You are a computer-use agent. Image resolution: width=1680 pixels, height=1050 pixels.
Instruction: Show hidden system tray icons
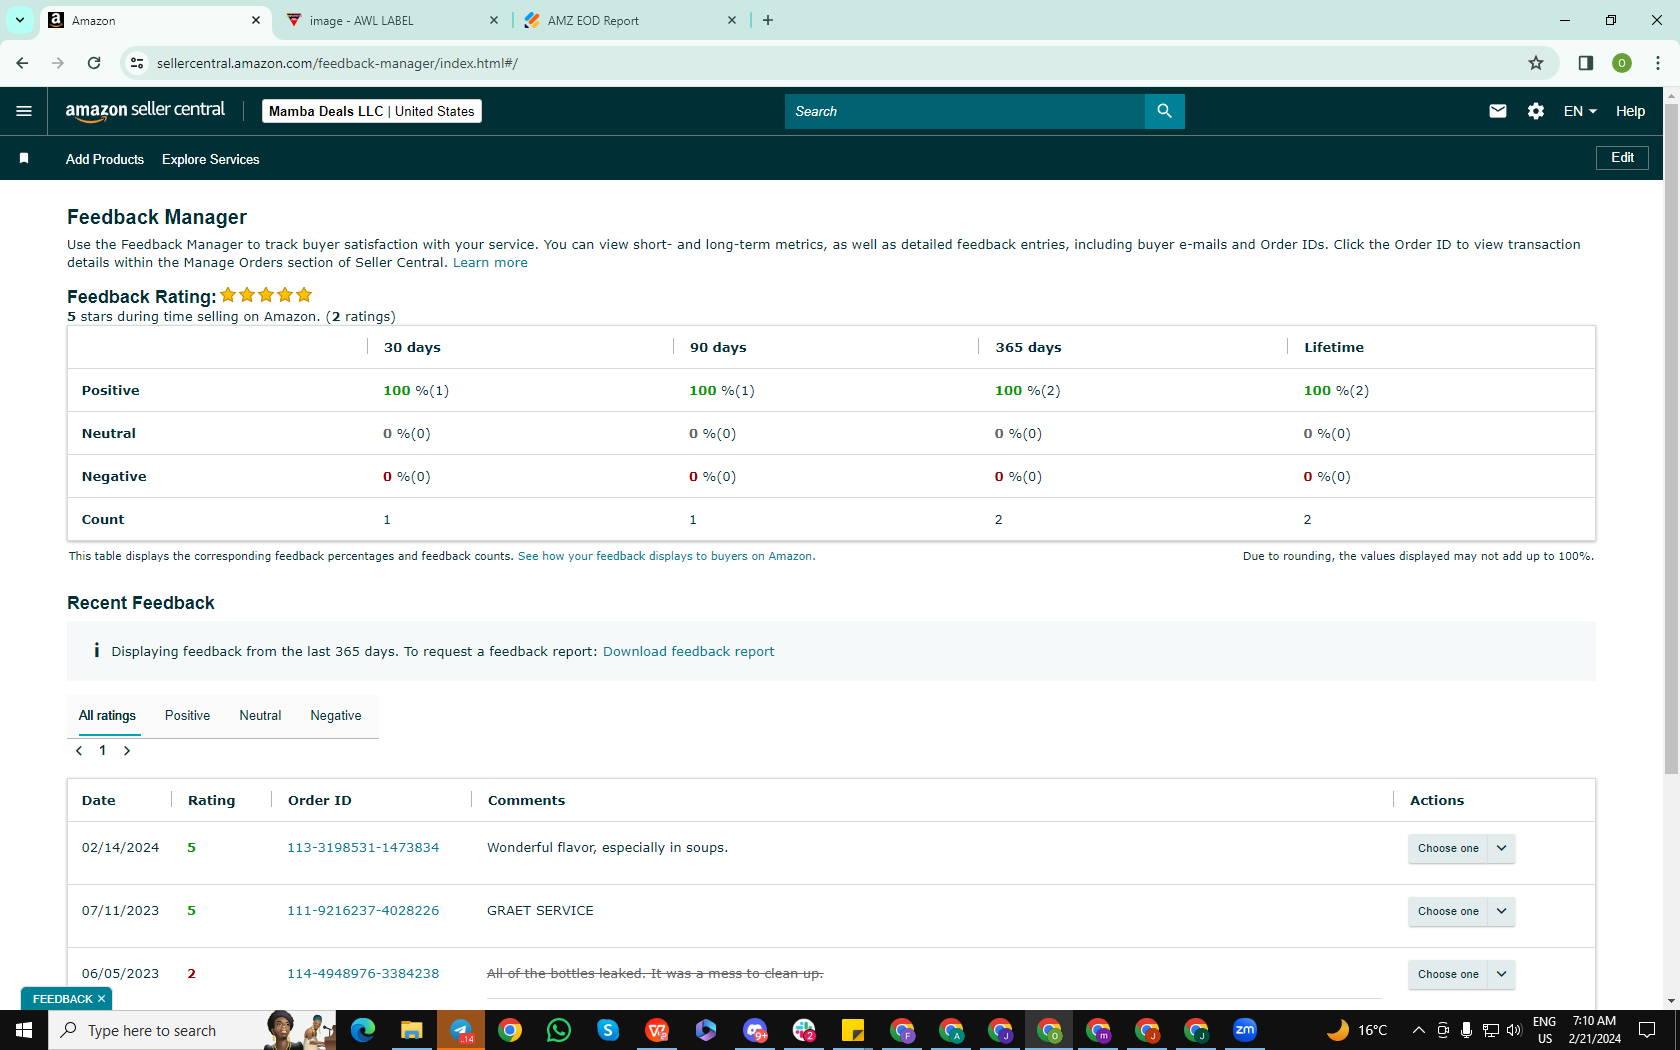[1418, 1030]
